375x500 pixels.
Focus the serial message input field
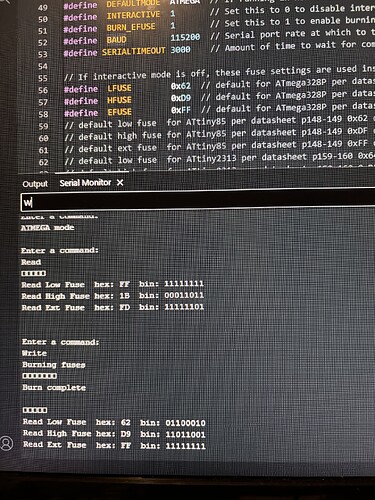[x=198, y=201]
